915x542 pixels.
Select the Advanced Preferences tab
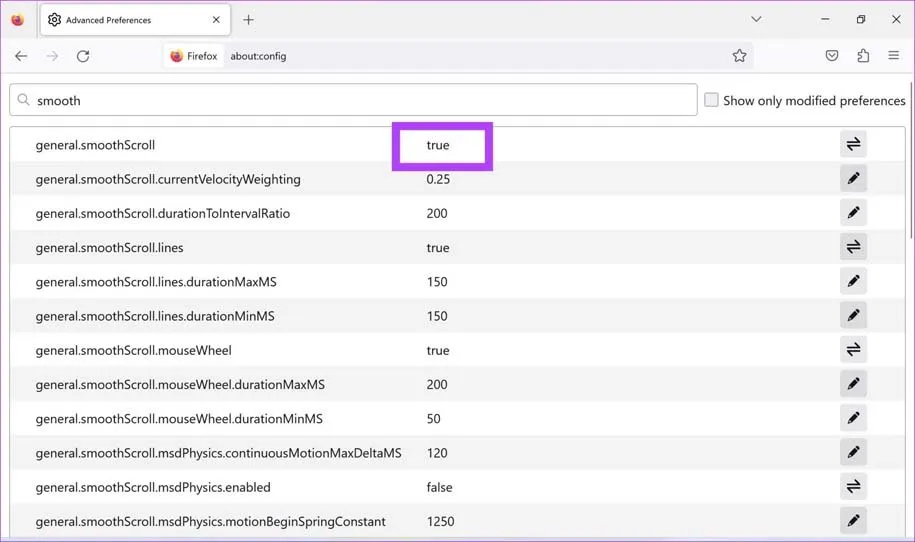coord(130,20)
